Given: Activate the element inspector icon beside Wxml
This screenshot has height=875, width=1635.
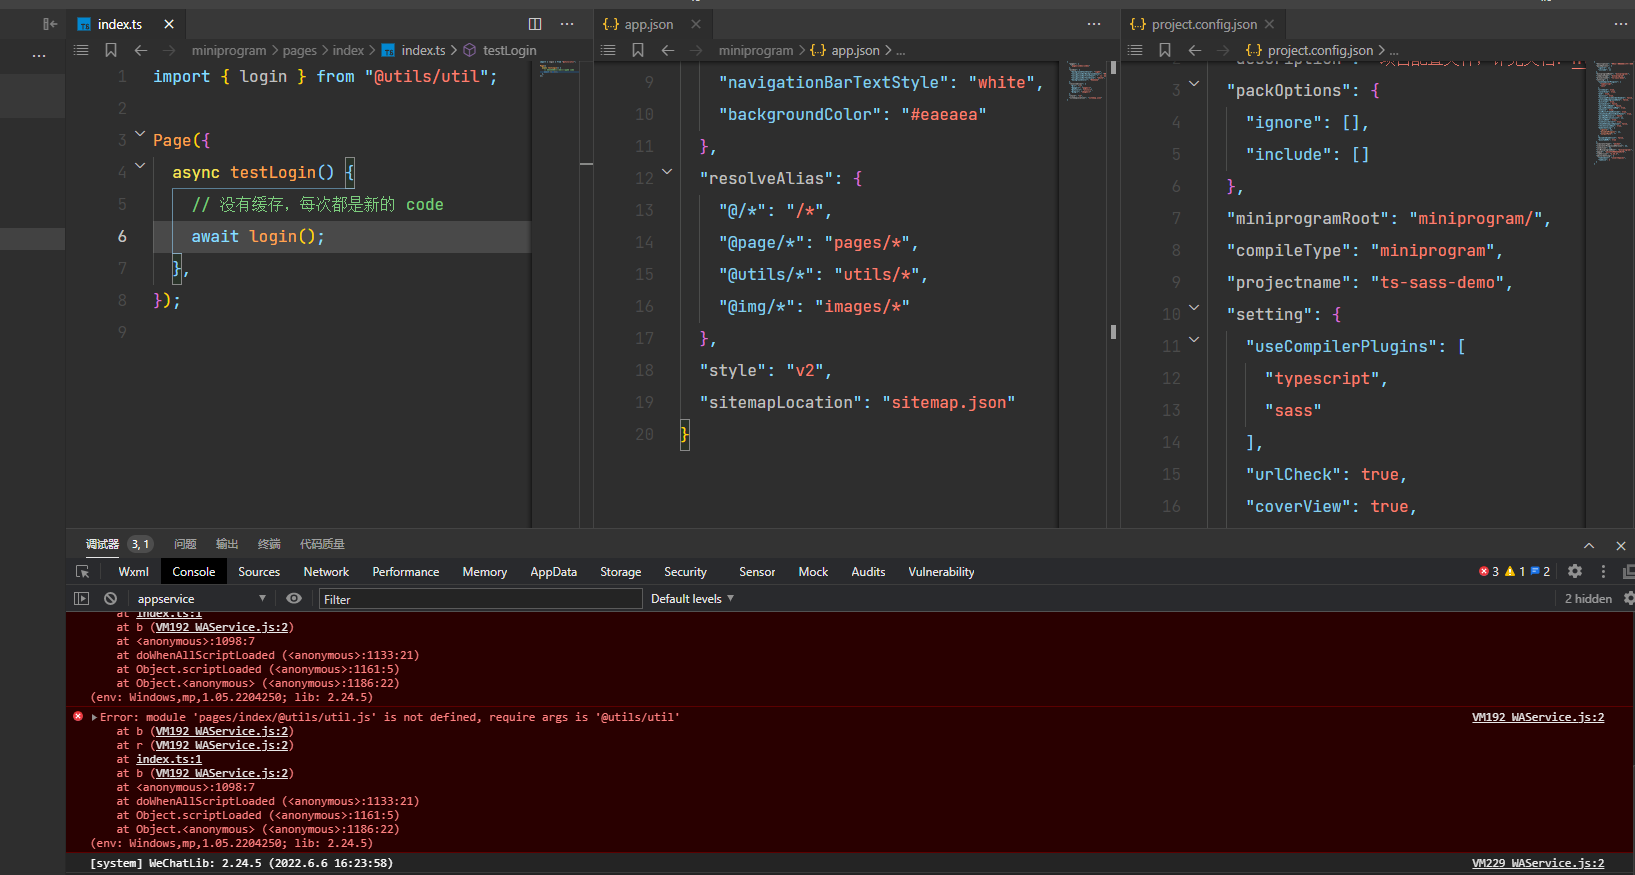Looking at the screenshot, I should 83,572.
